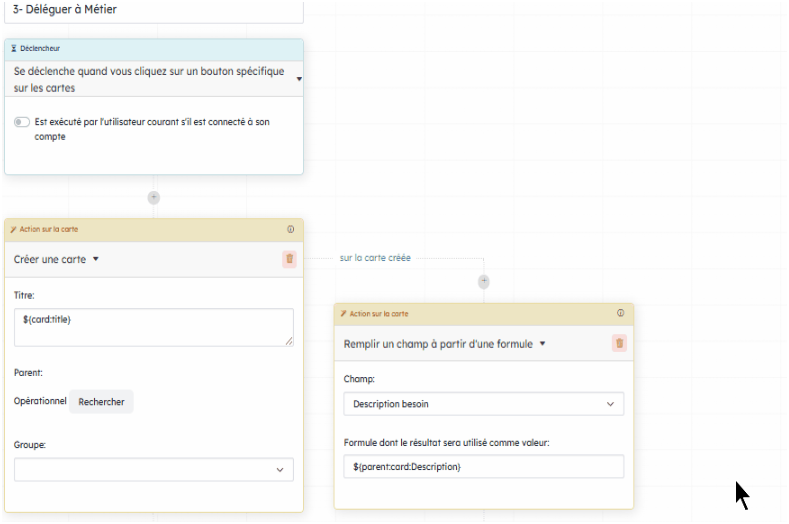Image resolution: width=789 pixels, height=524 pixels.
Task: Click the '3- Déléguer à Métier' name field
Action: pos(153,10)
